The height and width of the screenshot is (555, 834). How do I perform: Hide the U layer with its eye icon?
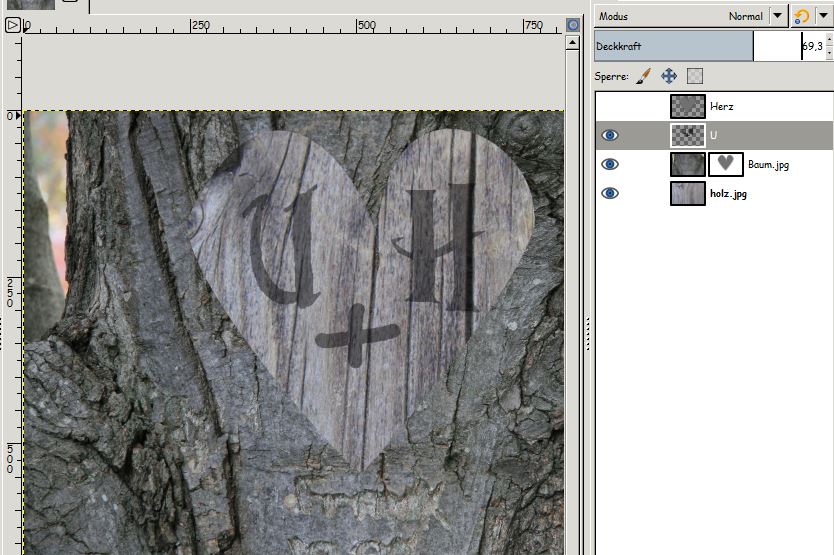610,135
